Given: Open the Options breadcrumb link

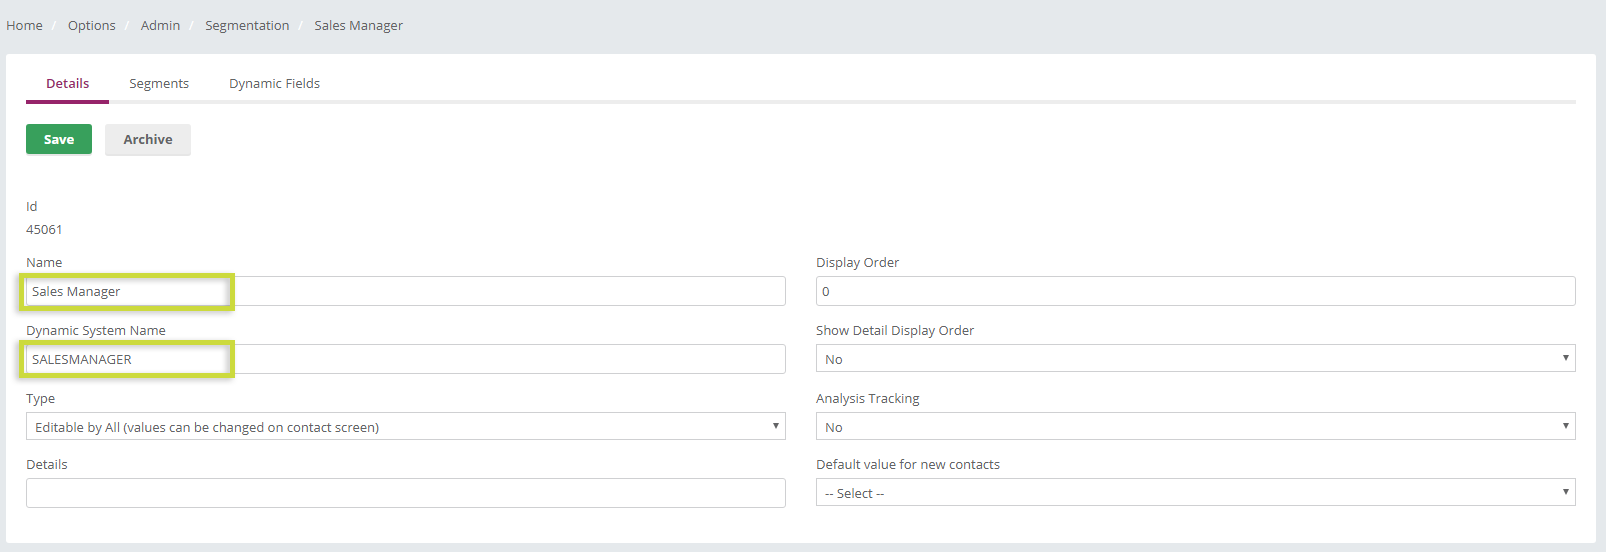Looking at the screenshot, I should tap(91, 25).
